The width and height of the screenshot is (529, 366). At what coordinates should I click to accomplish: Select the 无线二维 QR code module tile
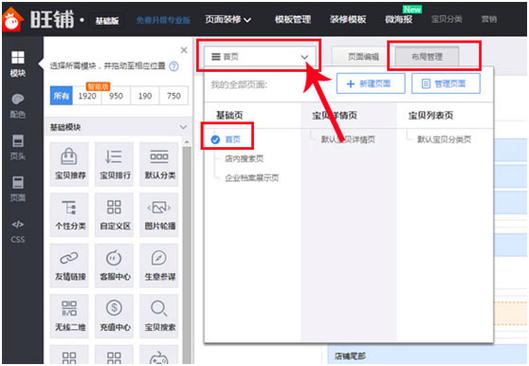click(69, 316)
